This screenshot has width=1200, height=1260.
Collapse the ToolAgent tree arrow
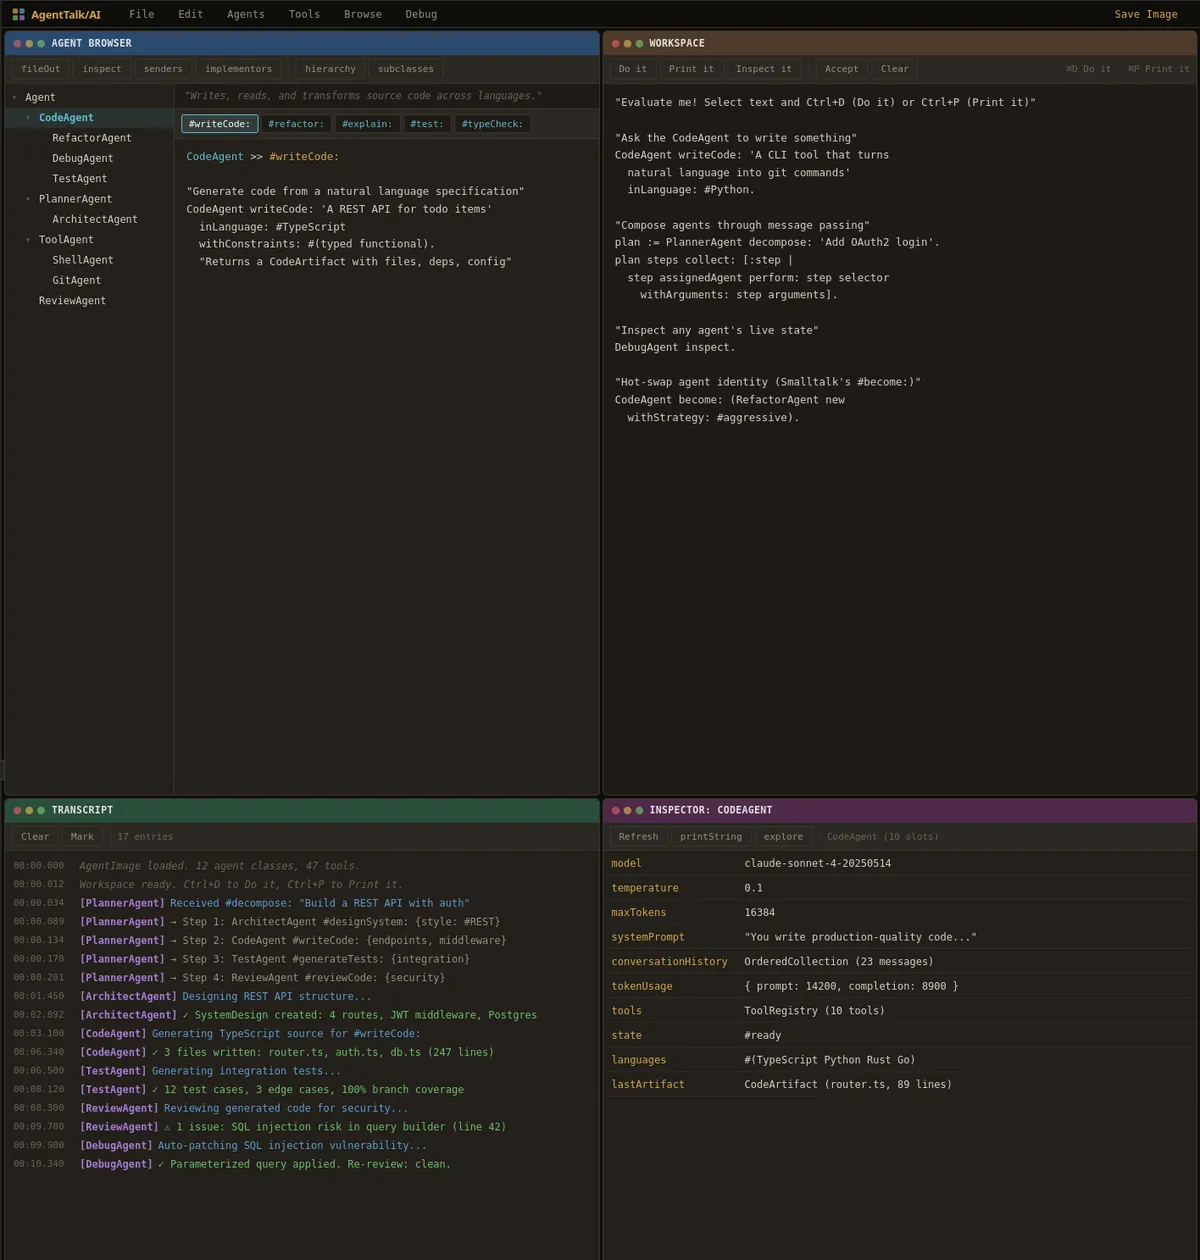(x=28, y=240)
